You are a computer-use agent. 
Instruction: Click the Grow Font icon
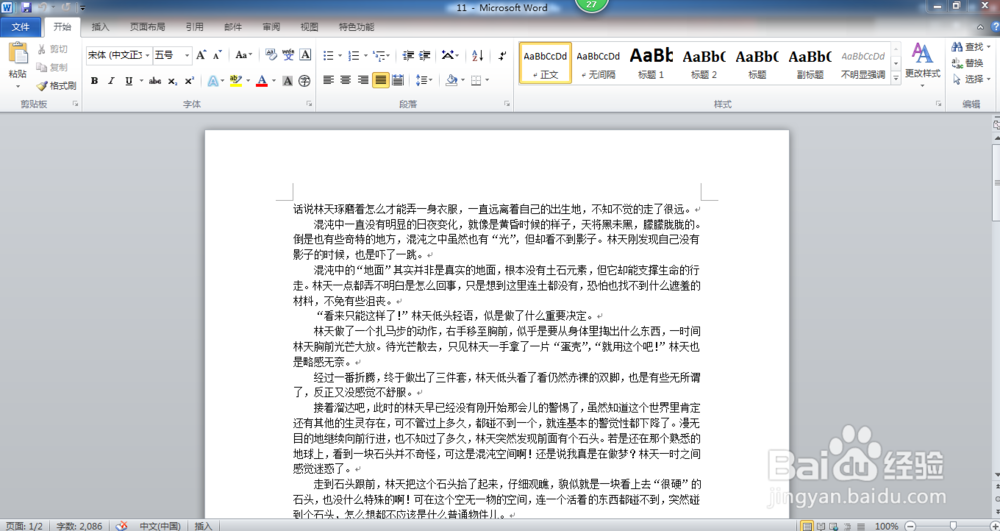[201, 55]
